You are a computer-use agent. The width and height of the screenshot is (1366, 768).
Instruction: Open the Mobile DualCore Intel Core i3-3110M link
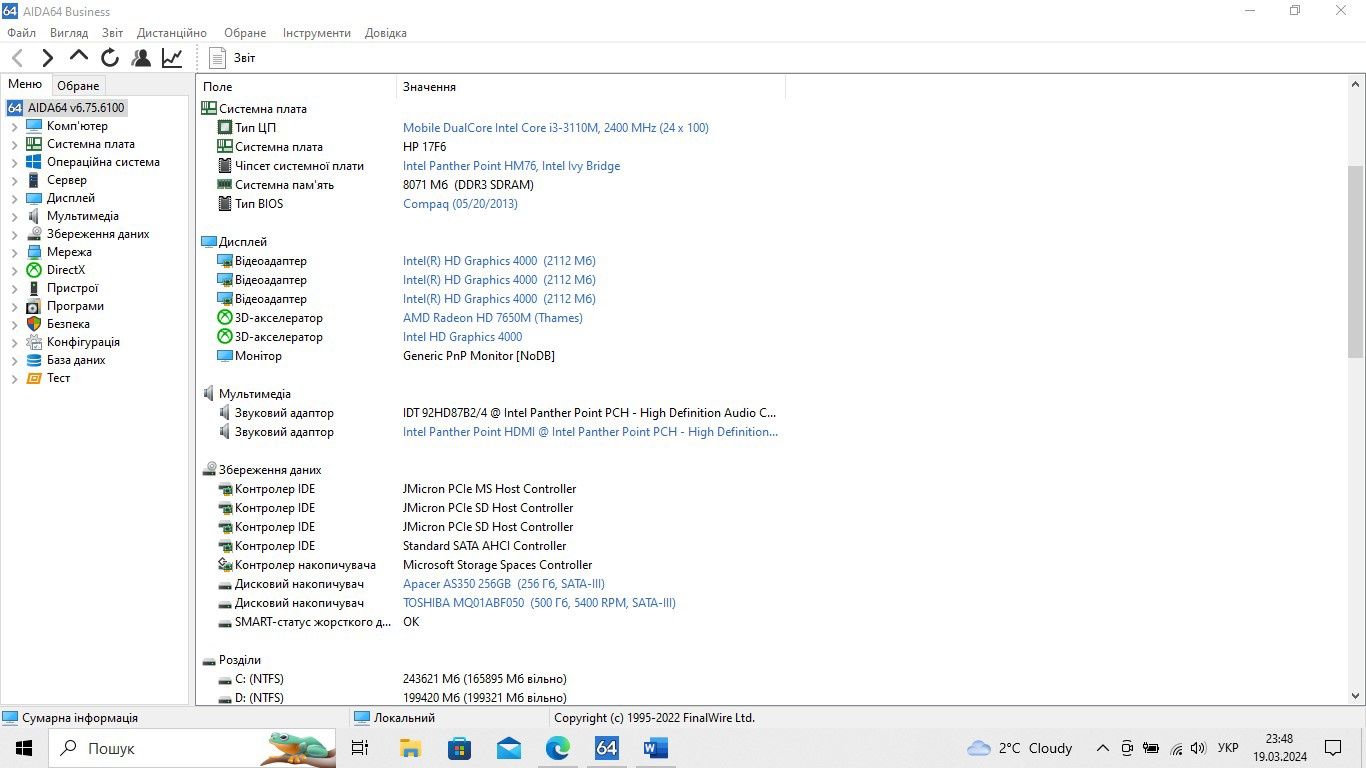tap(555, 128)
